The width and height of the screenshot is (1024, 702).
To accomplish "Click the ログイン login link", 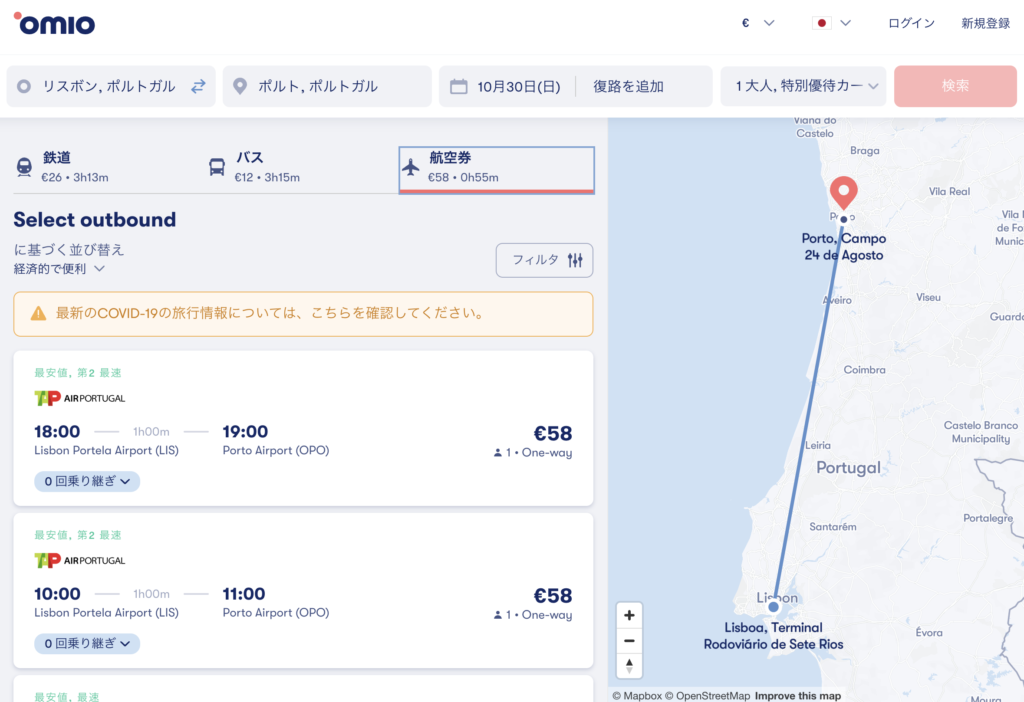I will (911, 23).
